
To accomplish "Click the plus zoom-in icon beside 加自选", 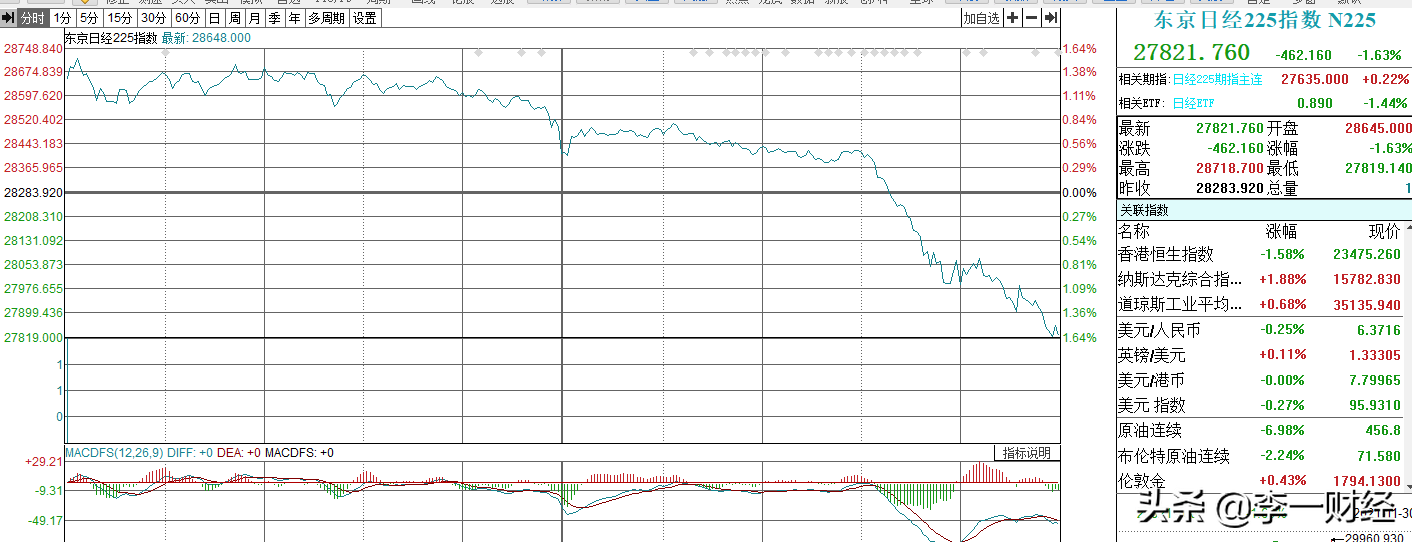I will [x=1013, y=18].
